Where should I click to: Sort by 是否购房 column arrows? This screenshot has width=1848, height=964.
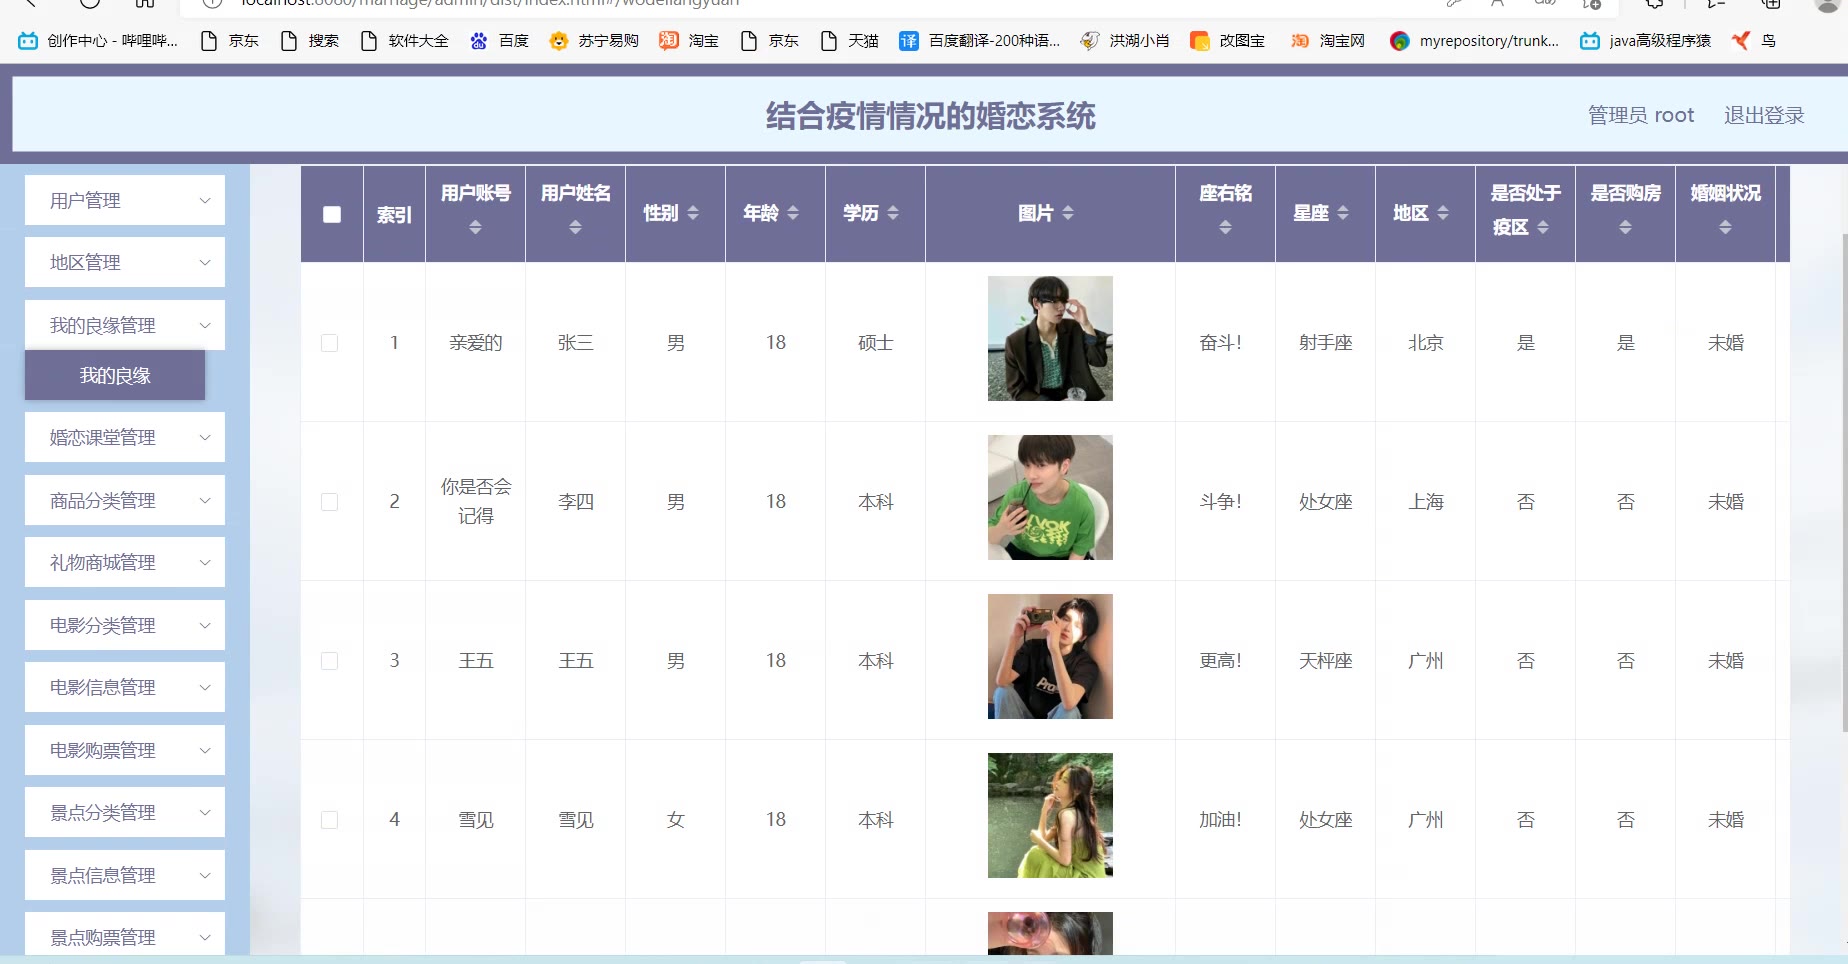(1626, 228)
